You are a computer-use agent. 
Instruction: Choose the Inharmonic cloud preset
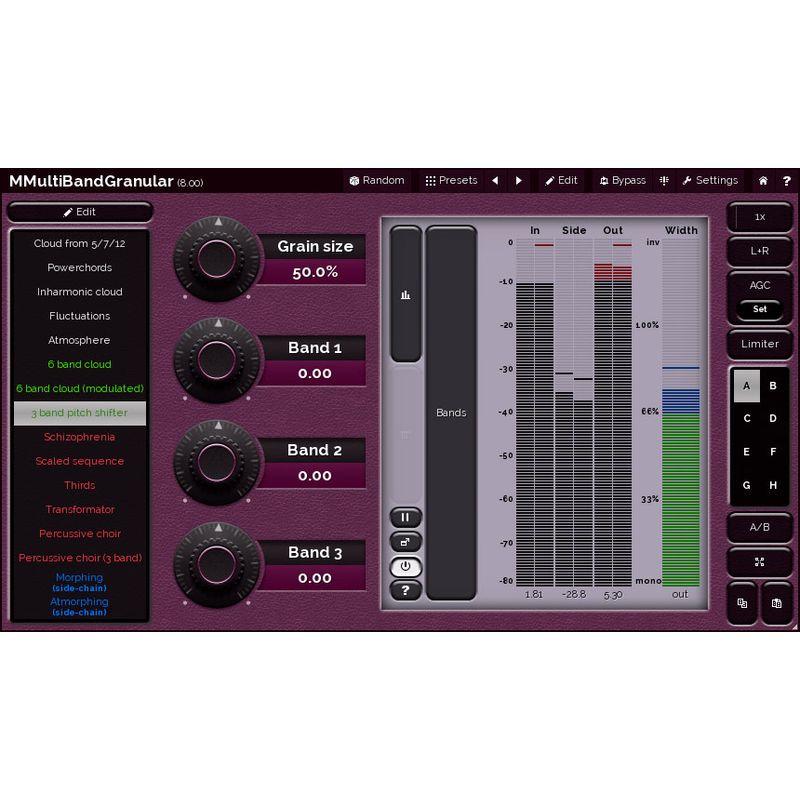pyautogui.click(x=80, y=292)
